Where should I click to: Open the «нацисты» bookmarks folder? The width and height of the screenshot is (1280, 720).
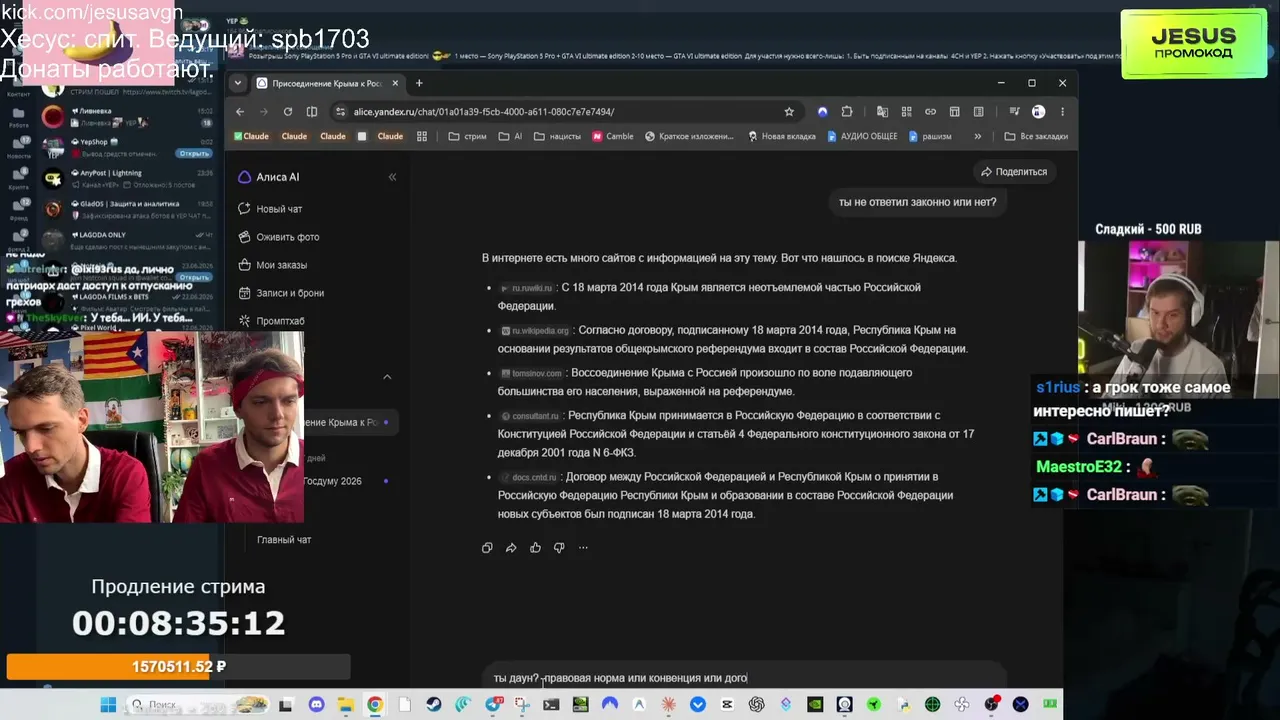[558, 136]
